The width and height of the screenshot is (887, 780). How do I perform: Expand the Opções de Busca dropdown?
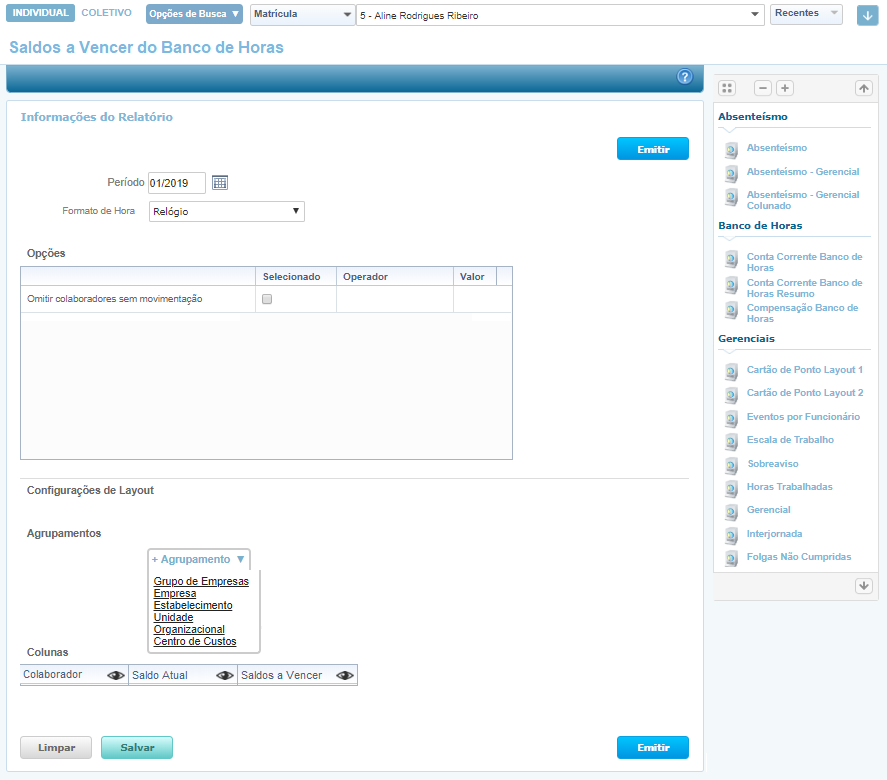[194, 14]
